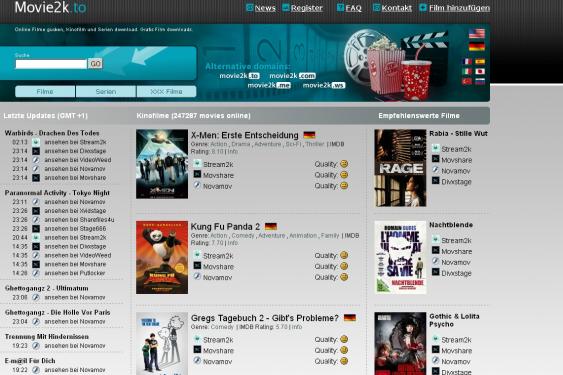The image size is (563, 375).
Task: Click the US flag language icon
Action: point(476,34)
